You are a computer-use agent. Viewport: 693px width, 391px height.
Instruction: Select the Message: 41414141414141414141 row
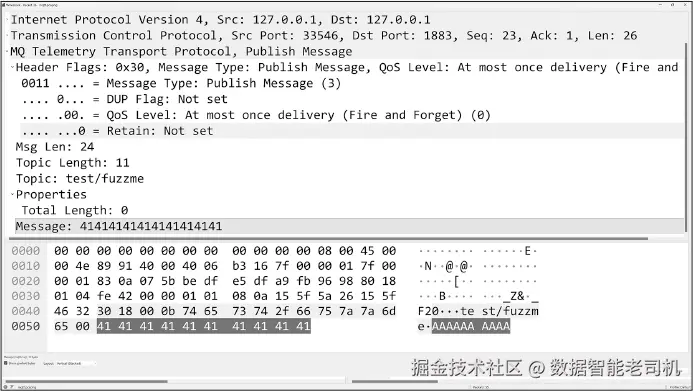coord(350,226)
